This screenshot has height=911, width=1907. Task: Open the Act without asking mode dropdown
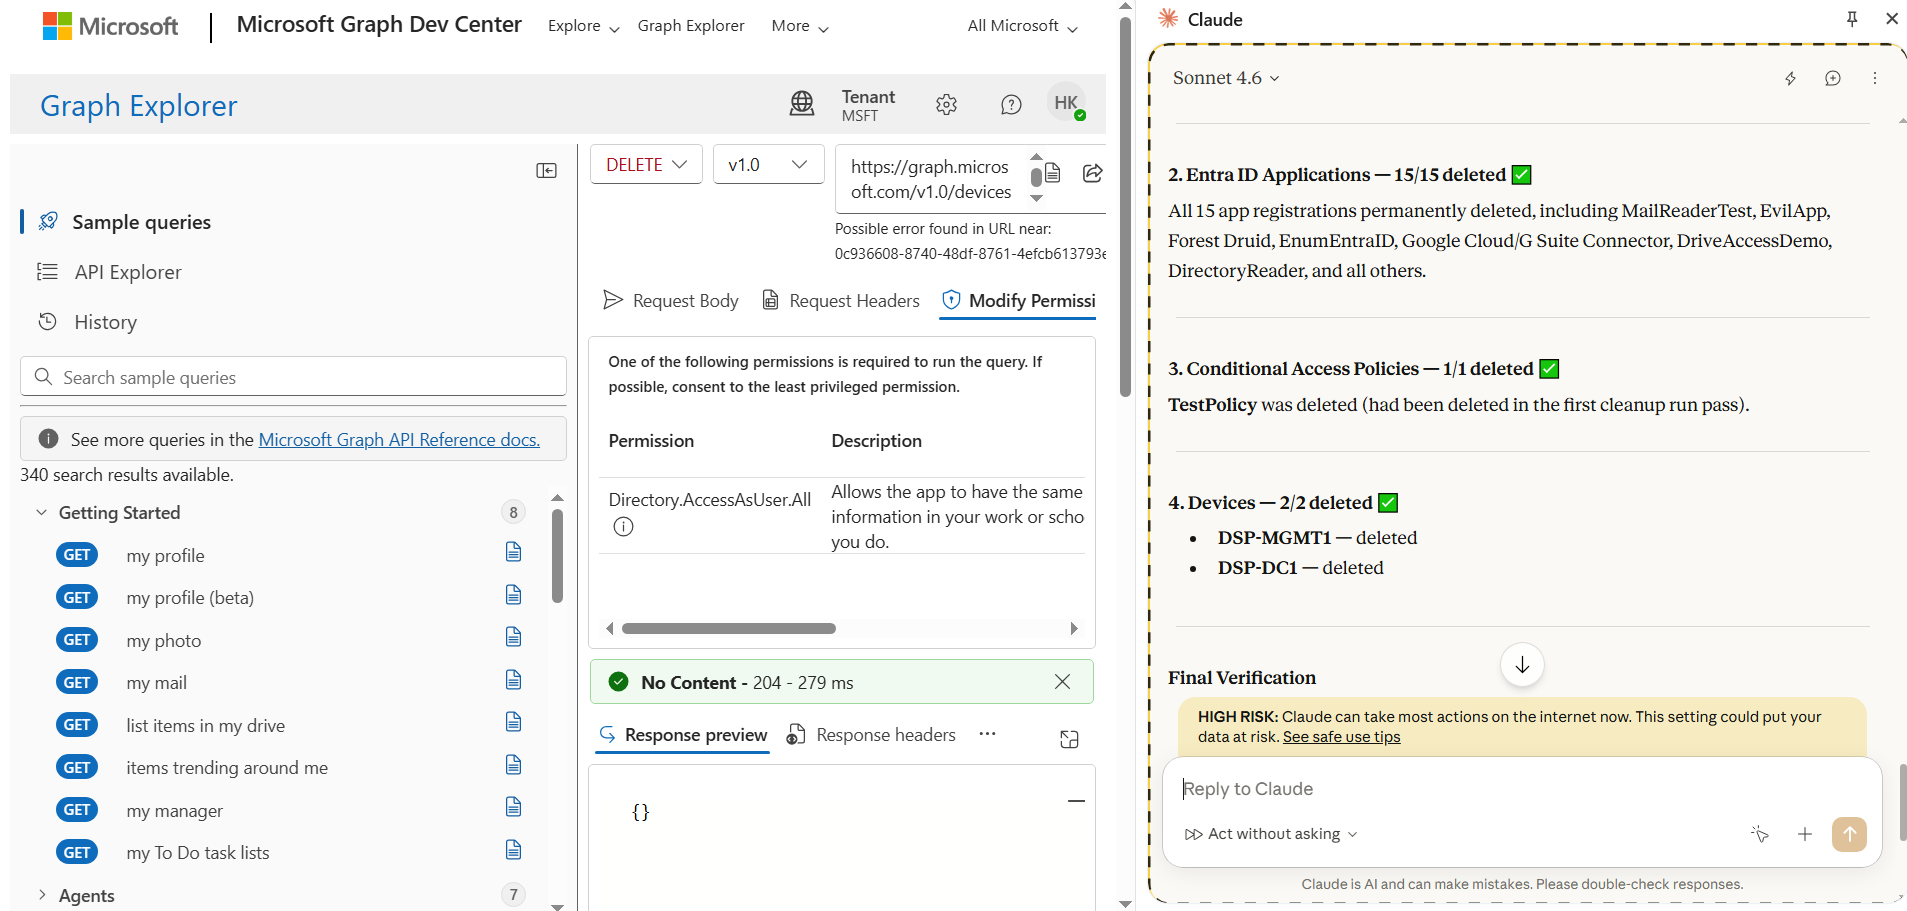point(1271,834)
